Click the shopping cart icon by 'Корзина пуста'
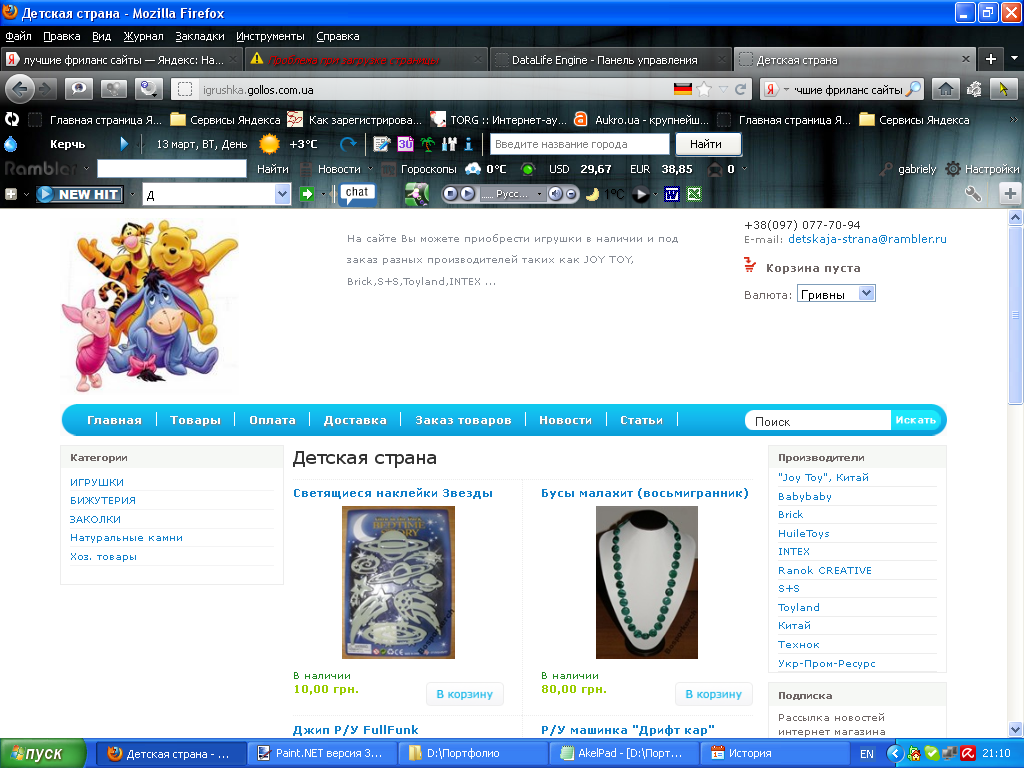This screenshot has width=1024, height=768. (x=750, y=265)
